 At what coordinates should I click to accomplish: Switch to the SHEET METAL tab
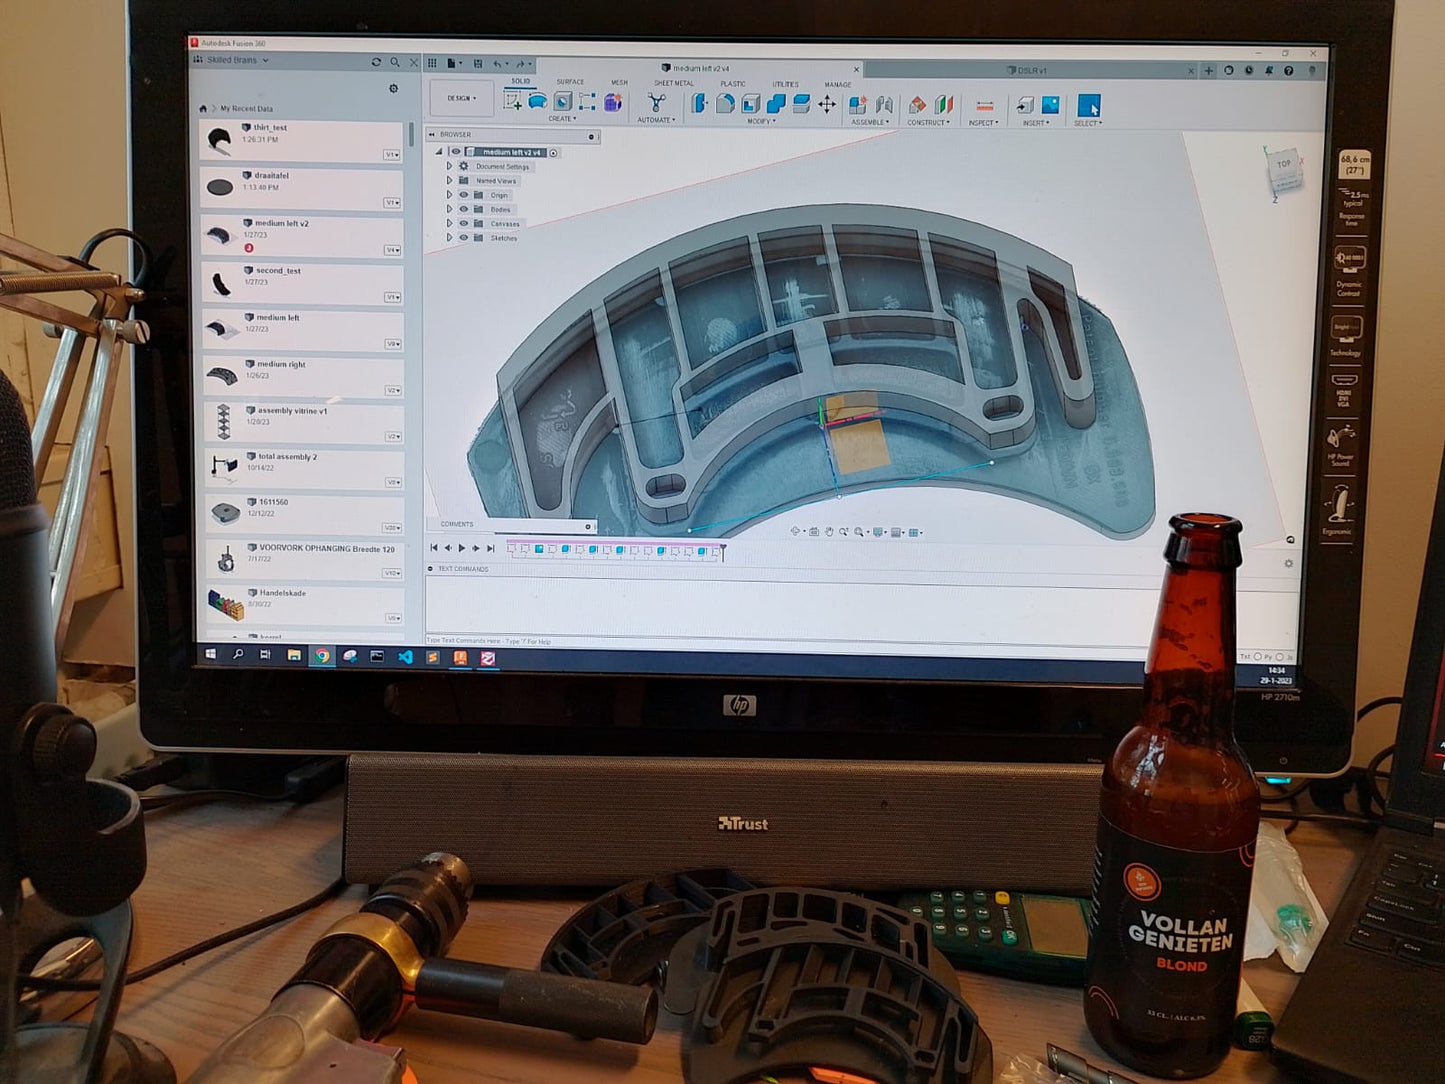[673, 83]
